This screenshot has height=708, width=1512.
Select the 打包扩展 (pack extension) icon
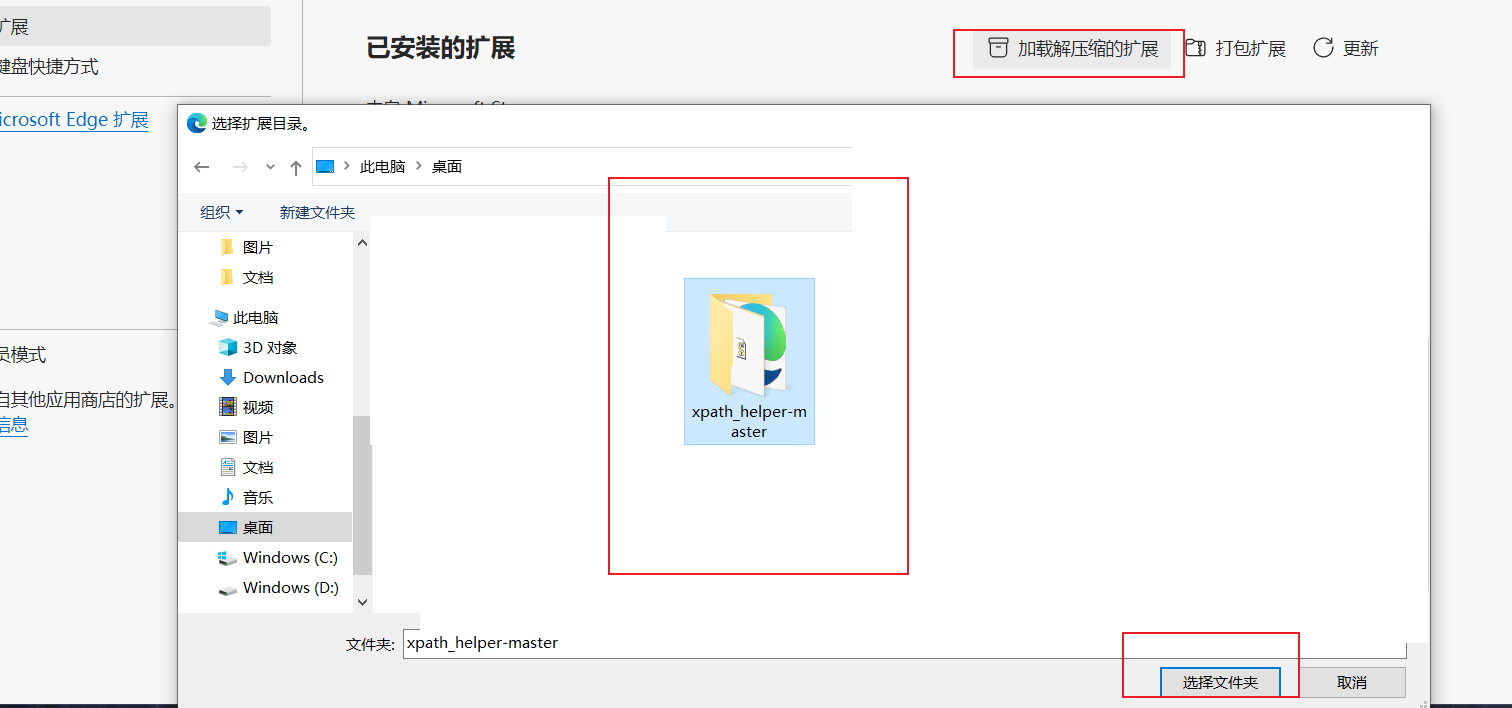1196,47
